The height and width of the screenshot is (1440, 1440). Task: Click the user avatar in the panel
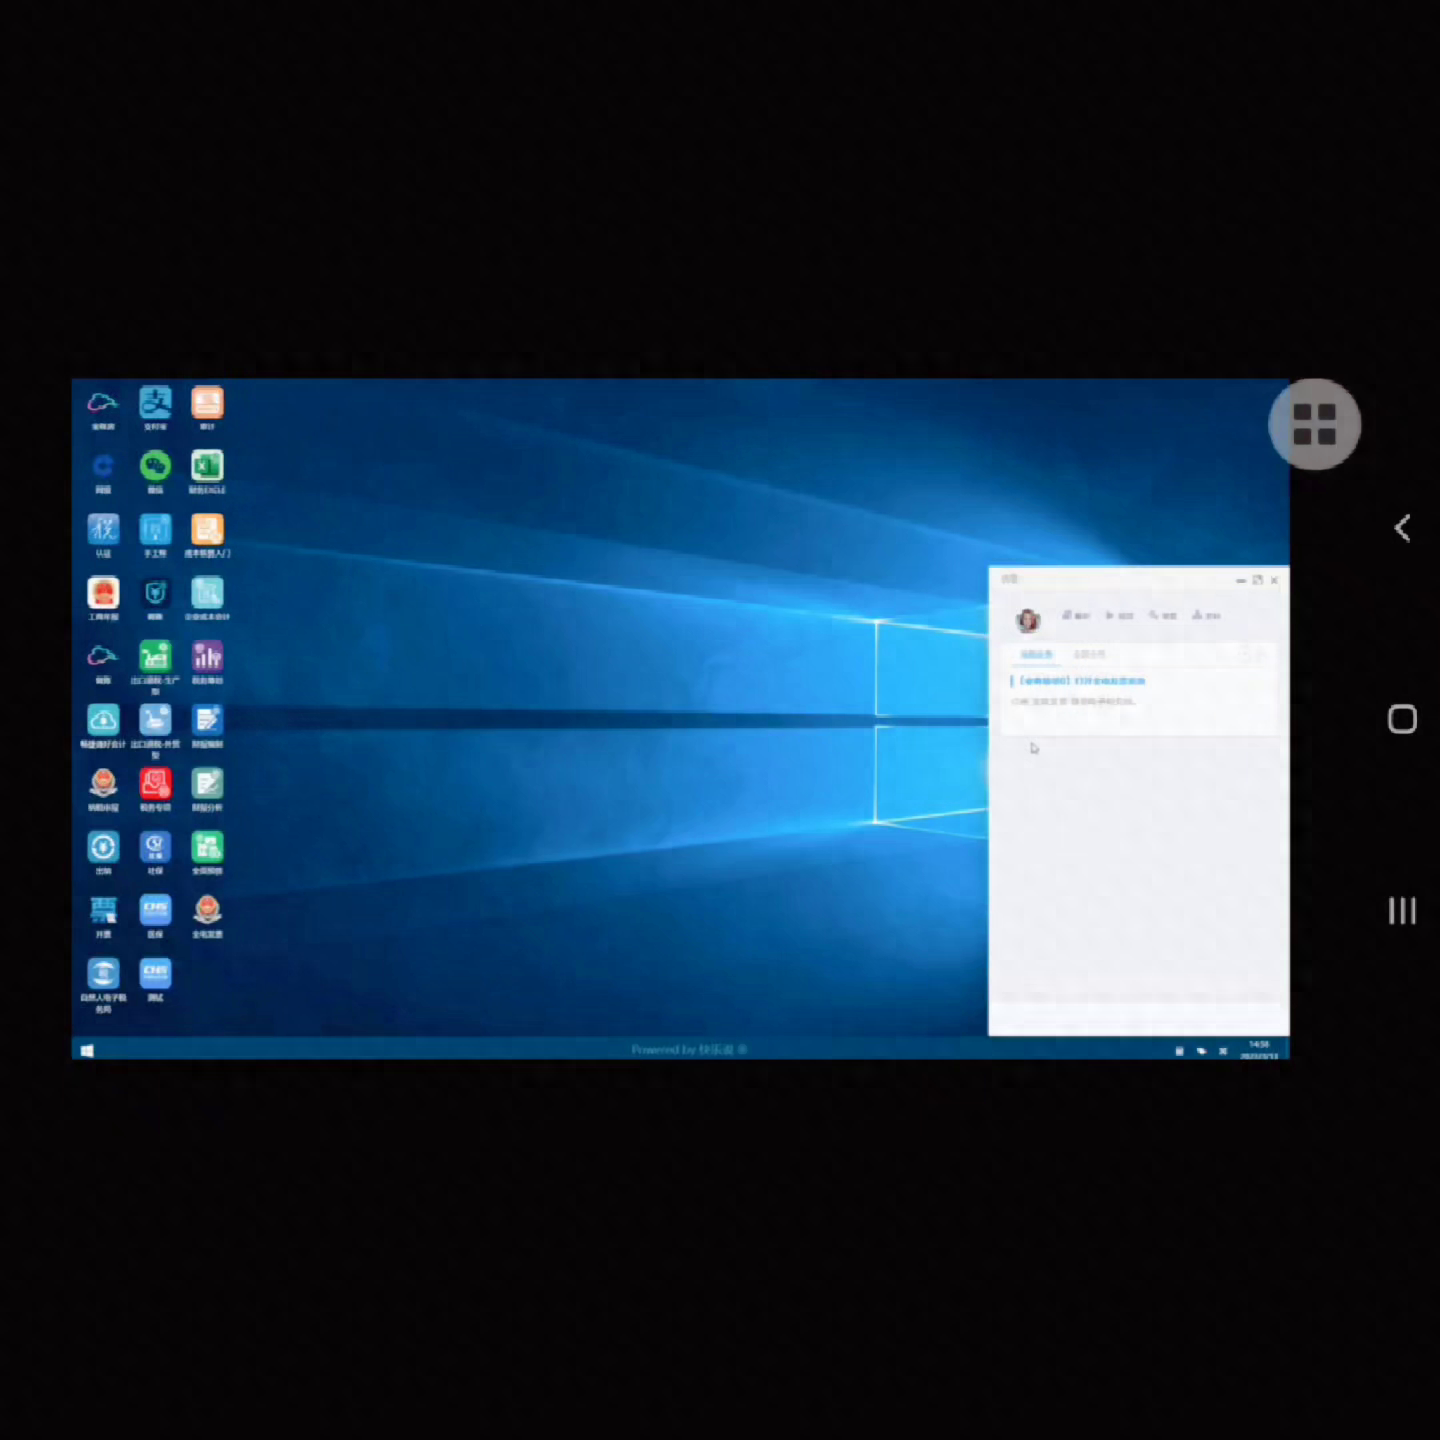1027,620
